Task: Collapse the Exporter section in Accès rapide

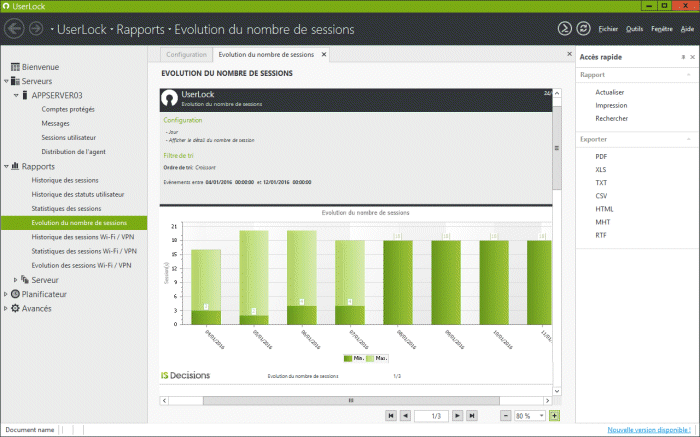Action: [x=688, y=139]
